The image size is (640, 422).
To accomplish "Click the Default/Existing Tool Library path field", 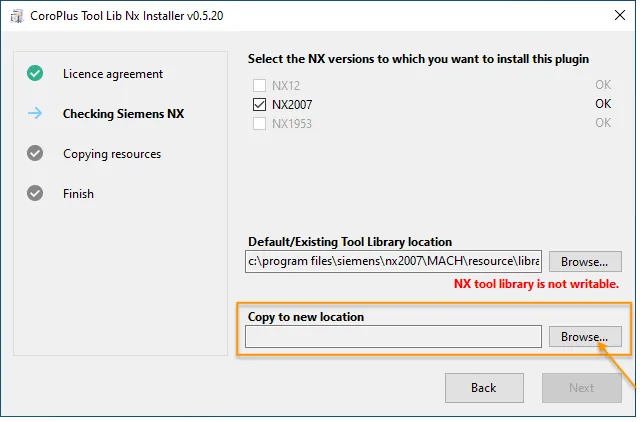I will tap(393, 262).
